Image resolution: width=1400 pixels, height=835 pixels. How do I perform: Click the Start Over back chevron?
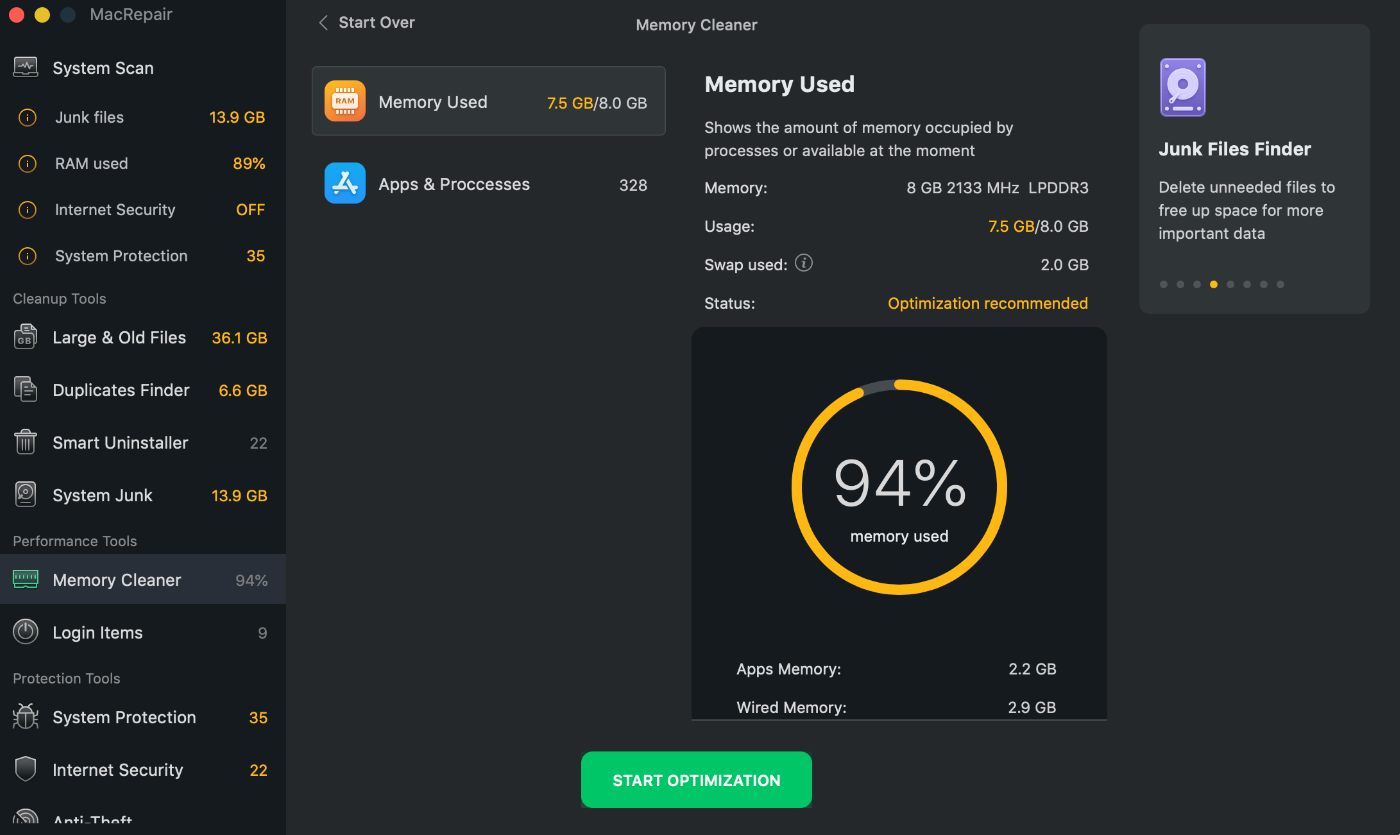[323, 22]
